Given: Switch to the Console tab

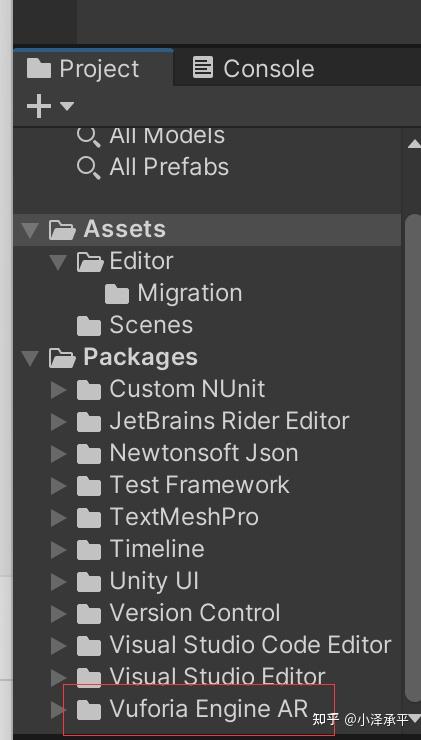Looking at the screenshot, I should tap(254, 68).
